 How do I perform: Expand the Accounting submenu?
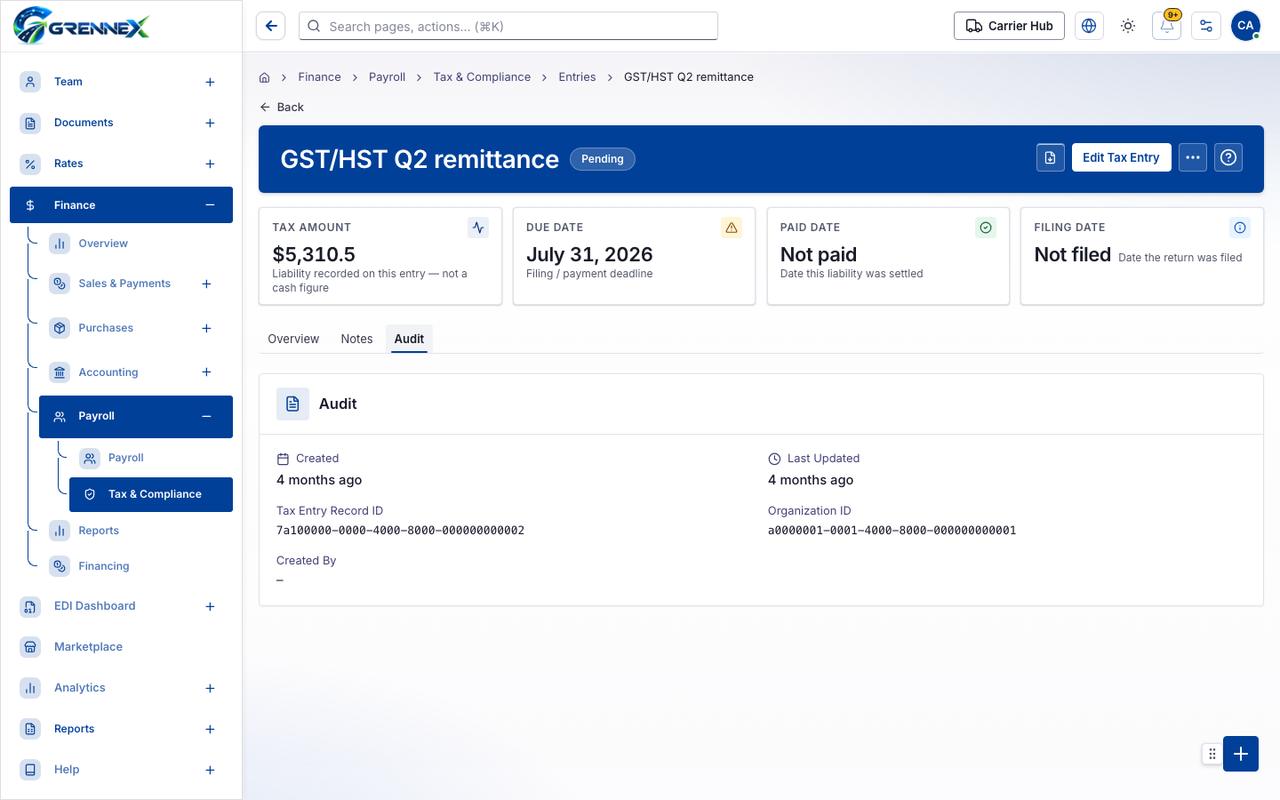pos(206,372)
